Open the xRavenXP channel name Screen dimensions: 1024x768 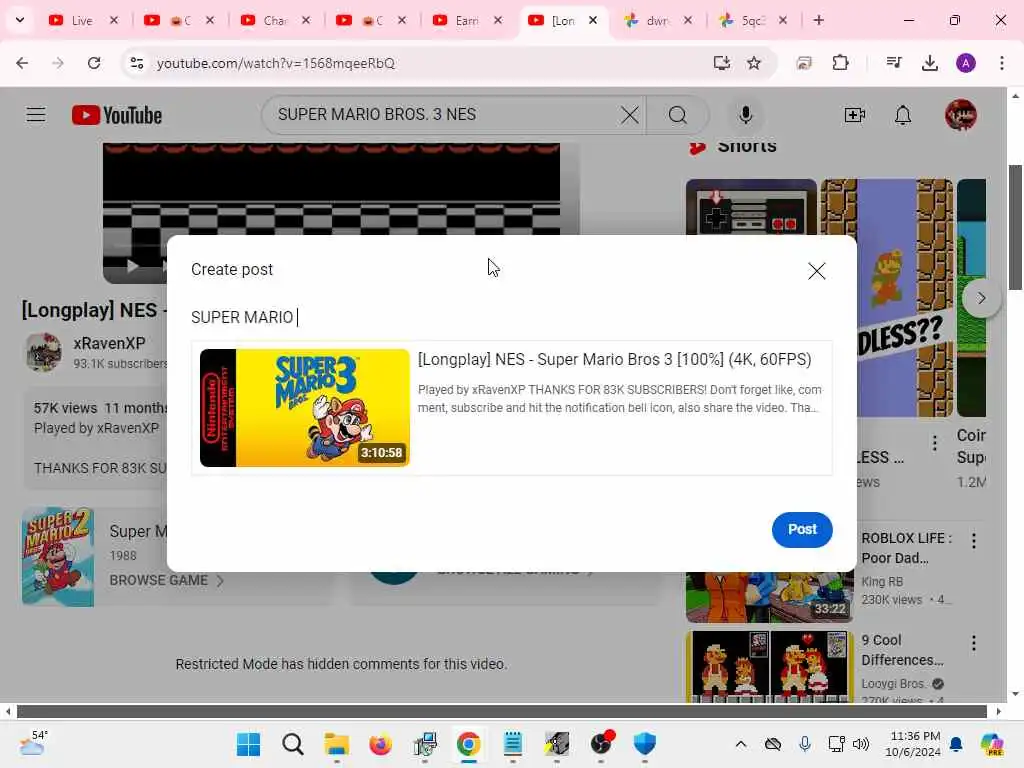click(109, 344)
